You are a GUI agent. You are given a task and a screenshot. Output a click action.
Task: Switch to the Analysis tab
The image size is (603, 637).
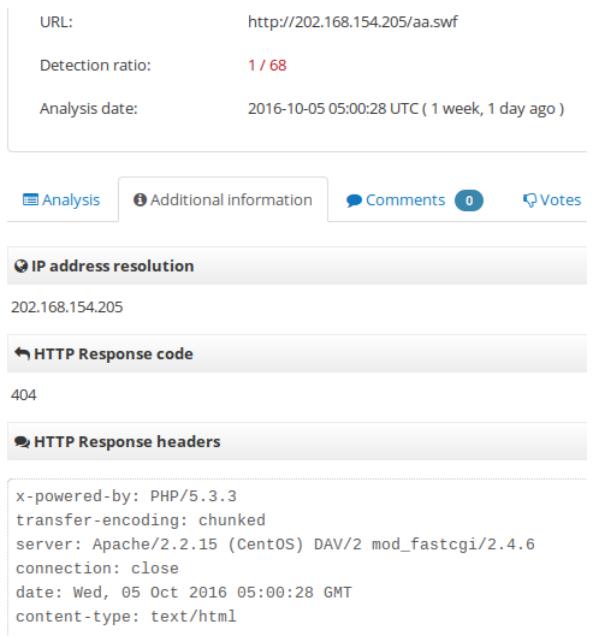(61, 199)
